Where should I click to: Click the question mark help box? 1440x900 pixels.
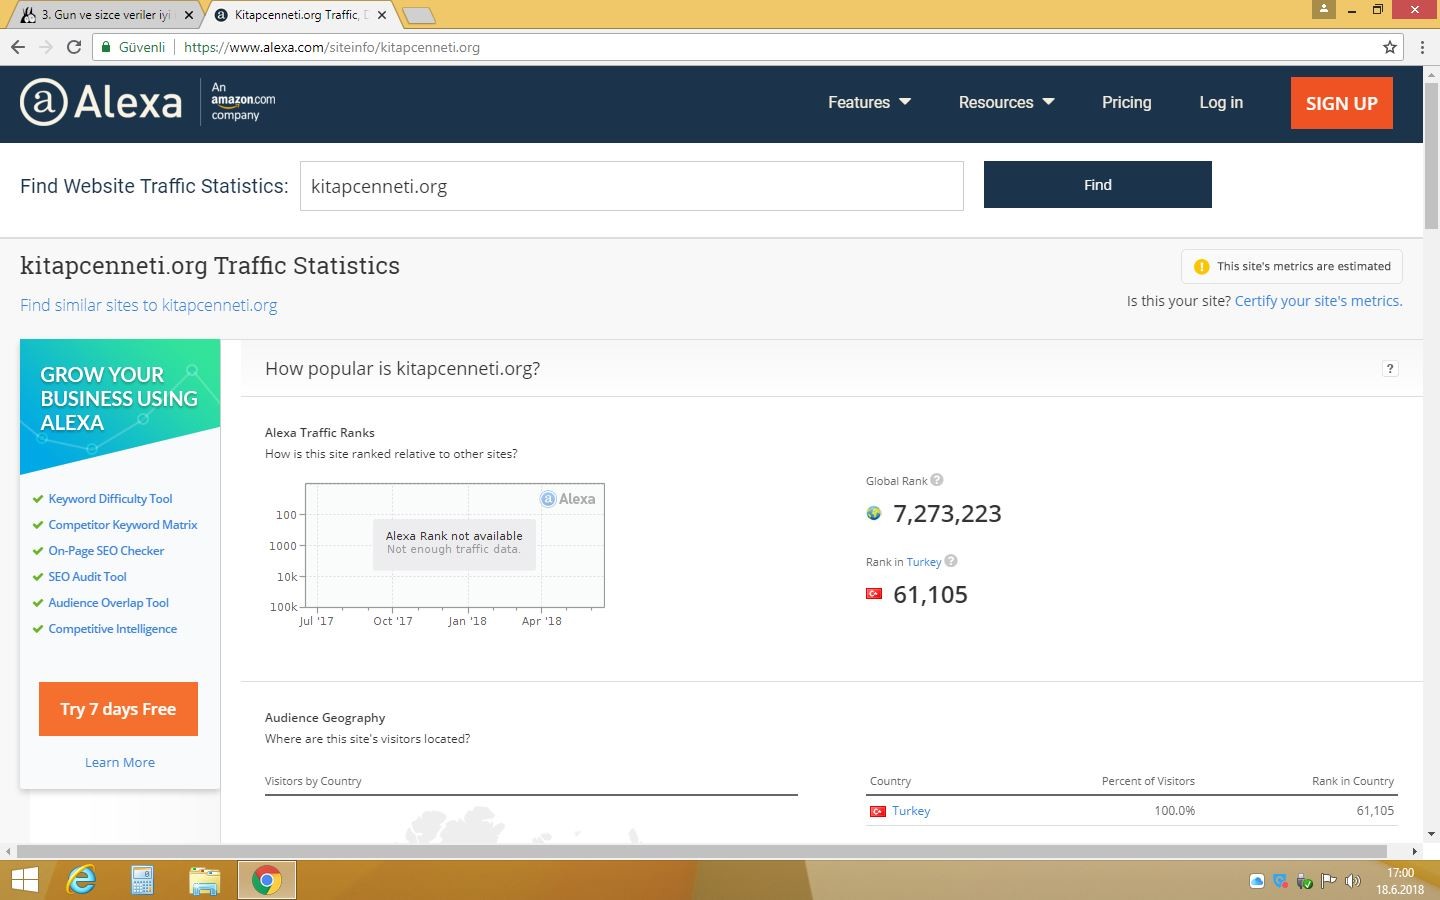1390,369
